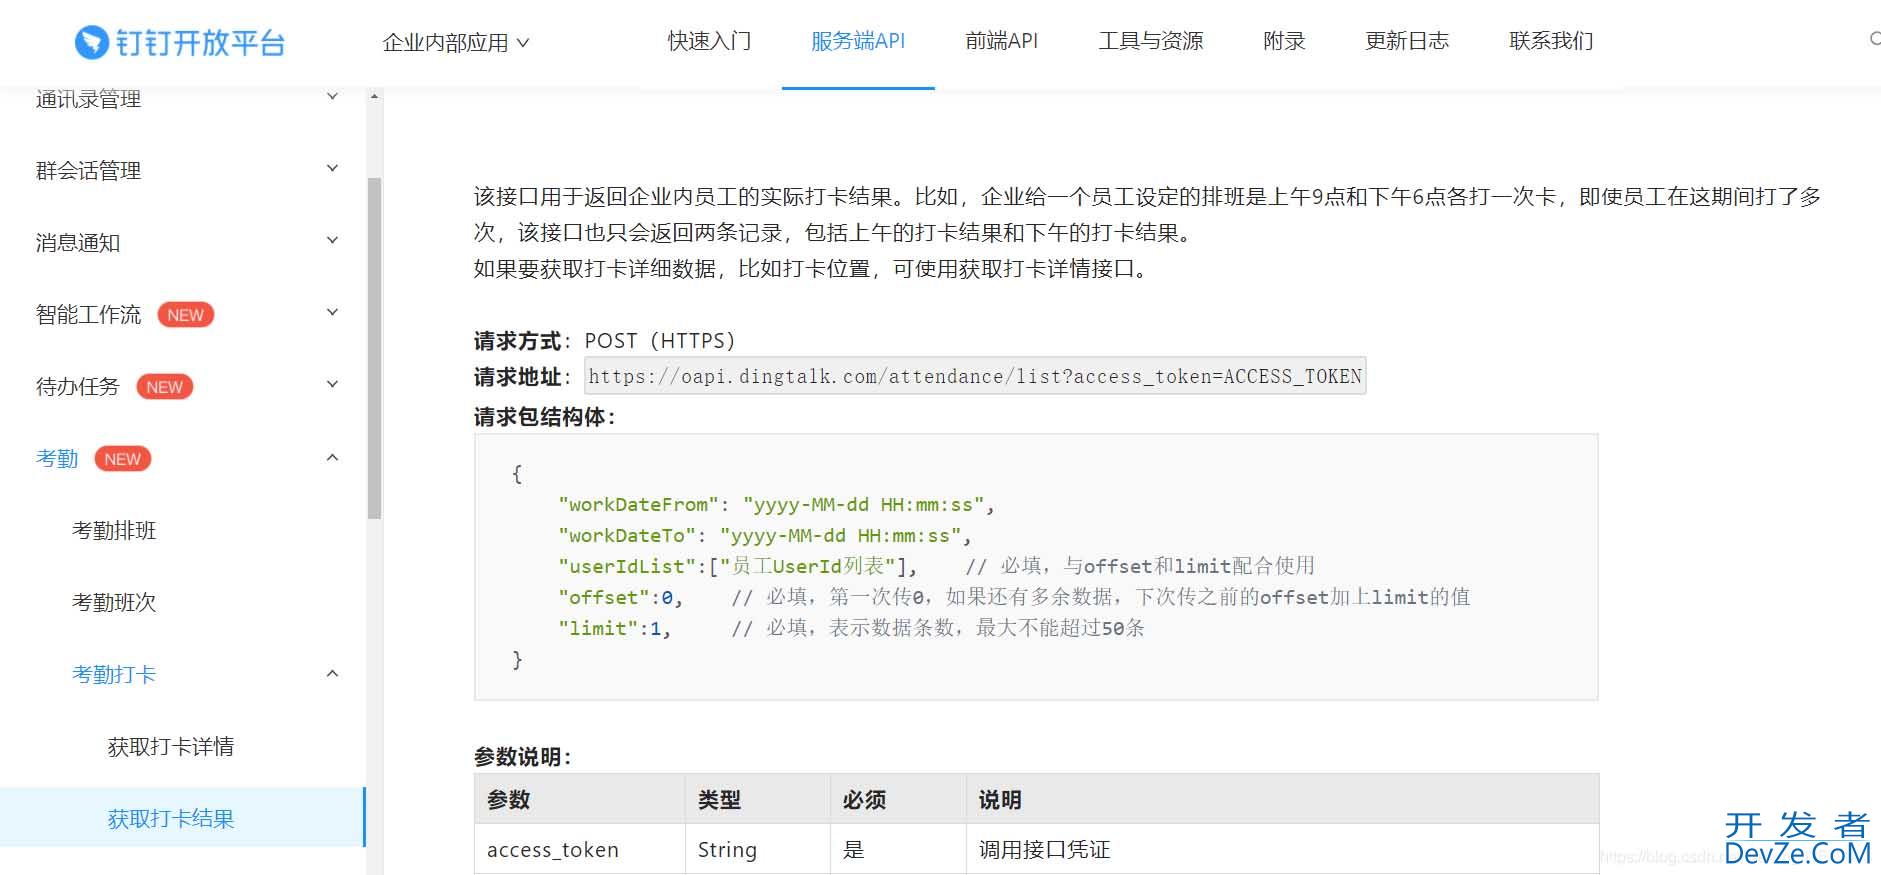The width and height of the screenshot is (1881, 875).
Task: Expand the 消息通知 section chevron
Action: coord(332,241)
